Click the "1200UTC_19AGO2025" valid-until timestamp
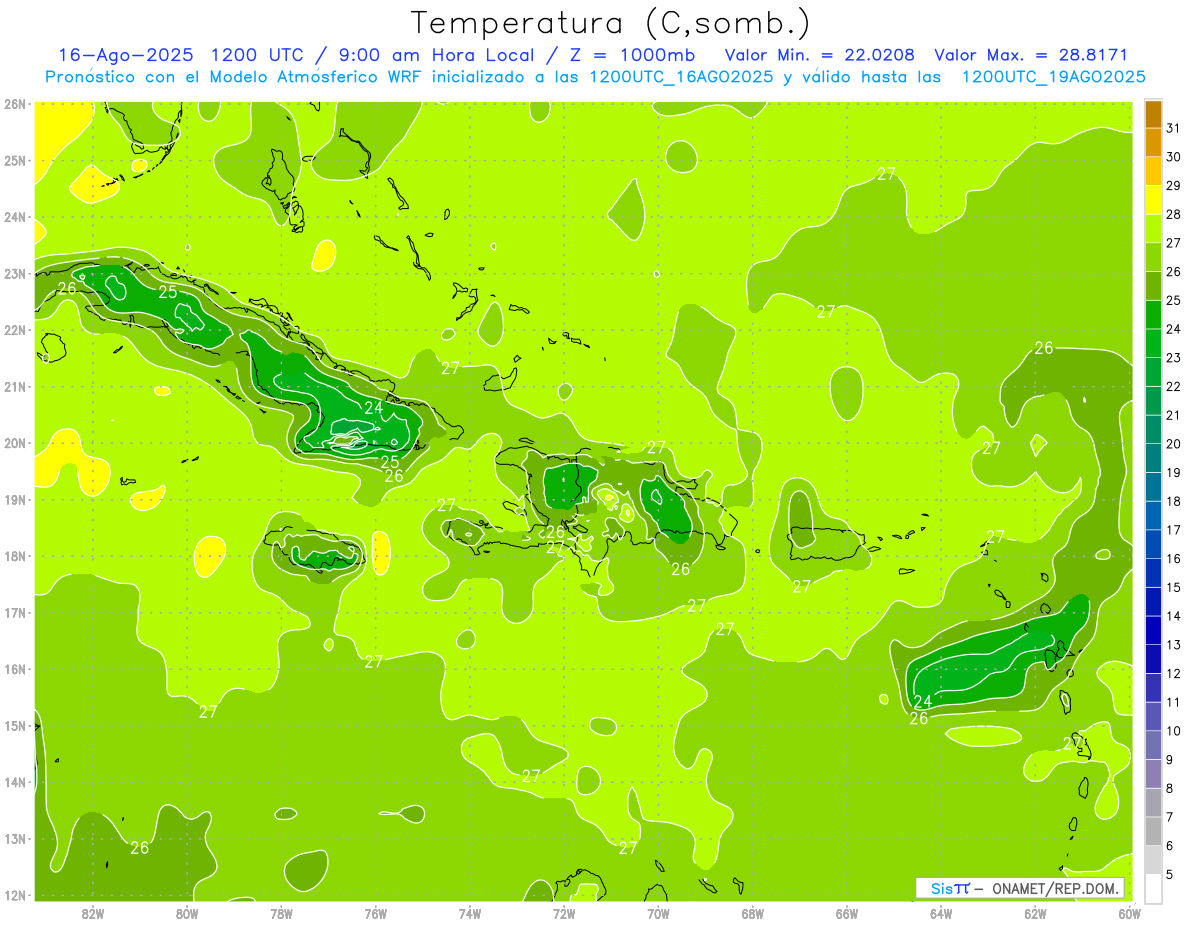The image size is (1200, 927). coord(1054,76)
